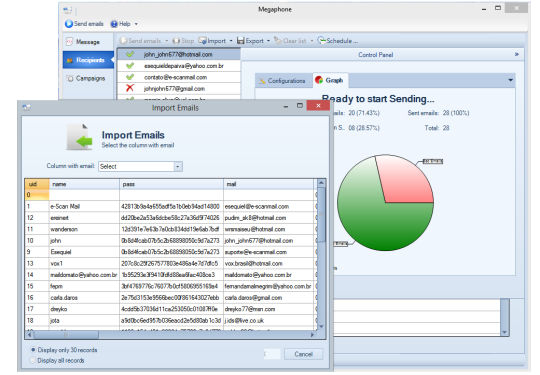540x375 pixels.
Task: Click the down arrow of the Megaphone log scrollbar
Action: (505, 332)
